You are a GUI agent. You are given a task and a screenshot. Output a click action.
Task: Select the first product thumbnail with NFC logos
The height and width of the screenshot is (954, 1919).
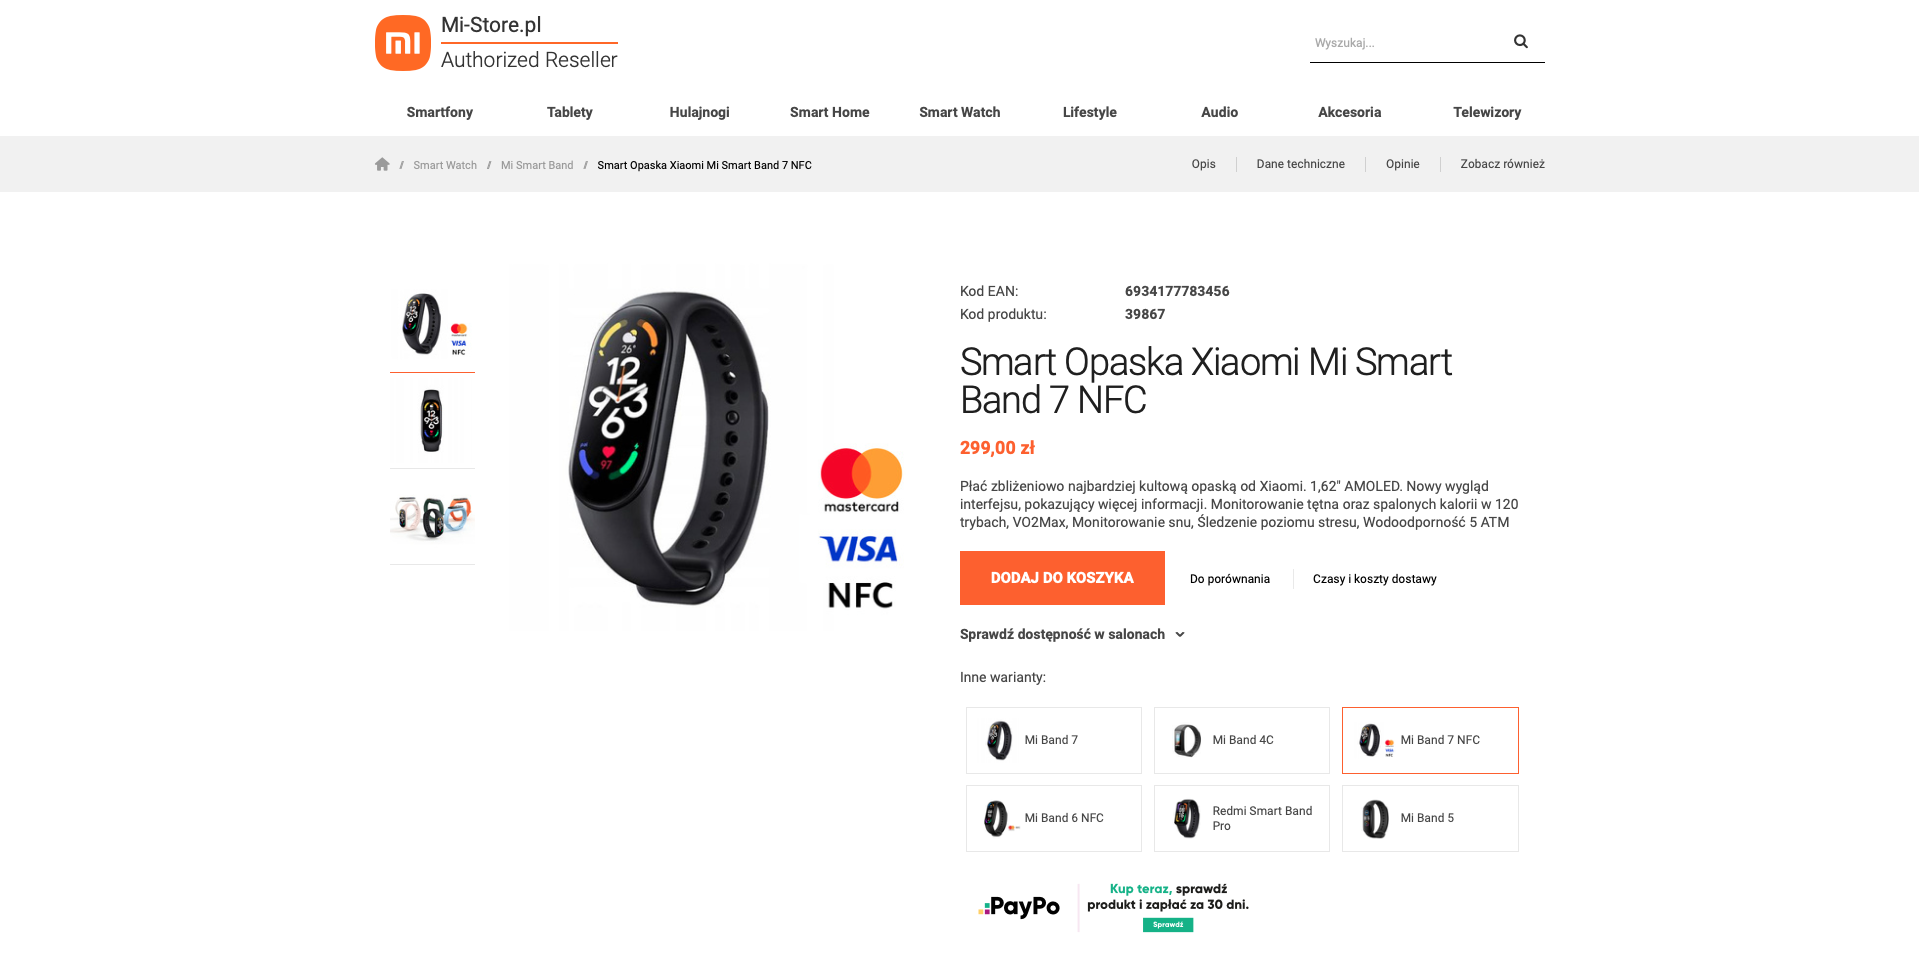(x=432, y=324)
